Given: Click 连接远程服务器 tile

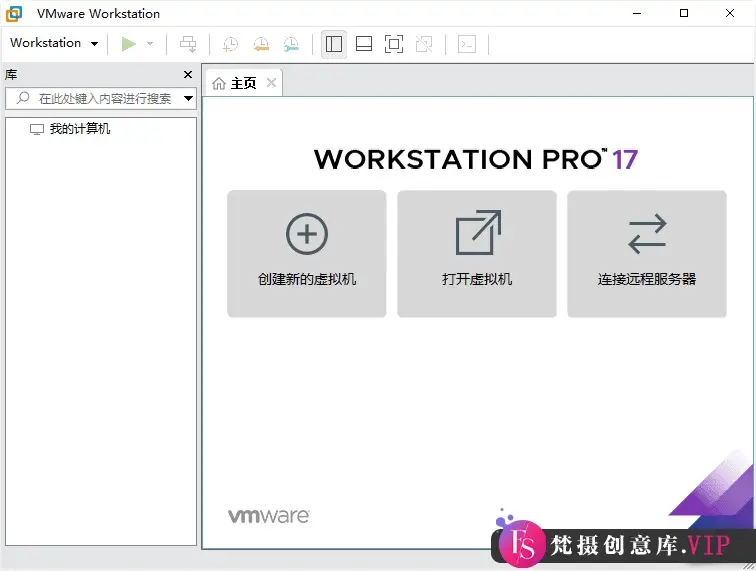Looking at the screenshot, I should 647,254.
